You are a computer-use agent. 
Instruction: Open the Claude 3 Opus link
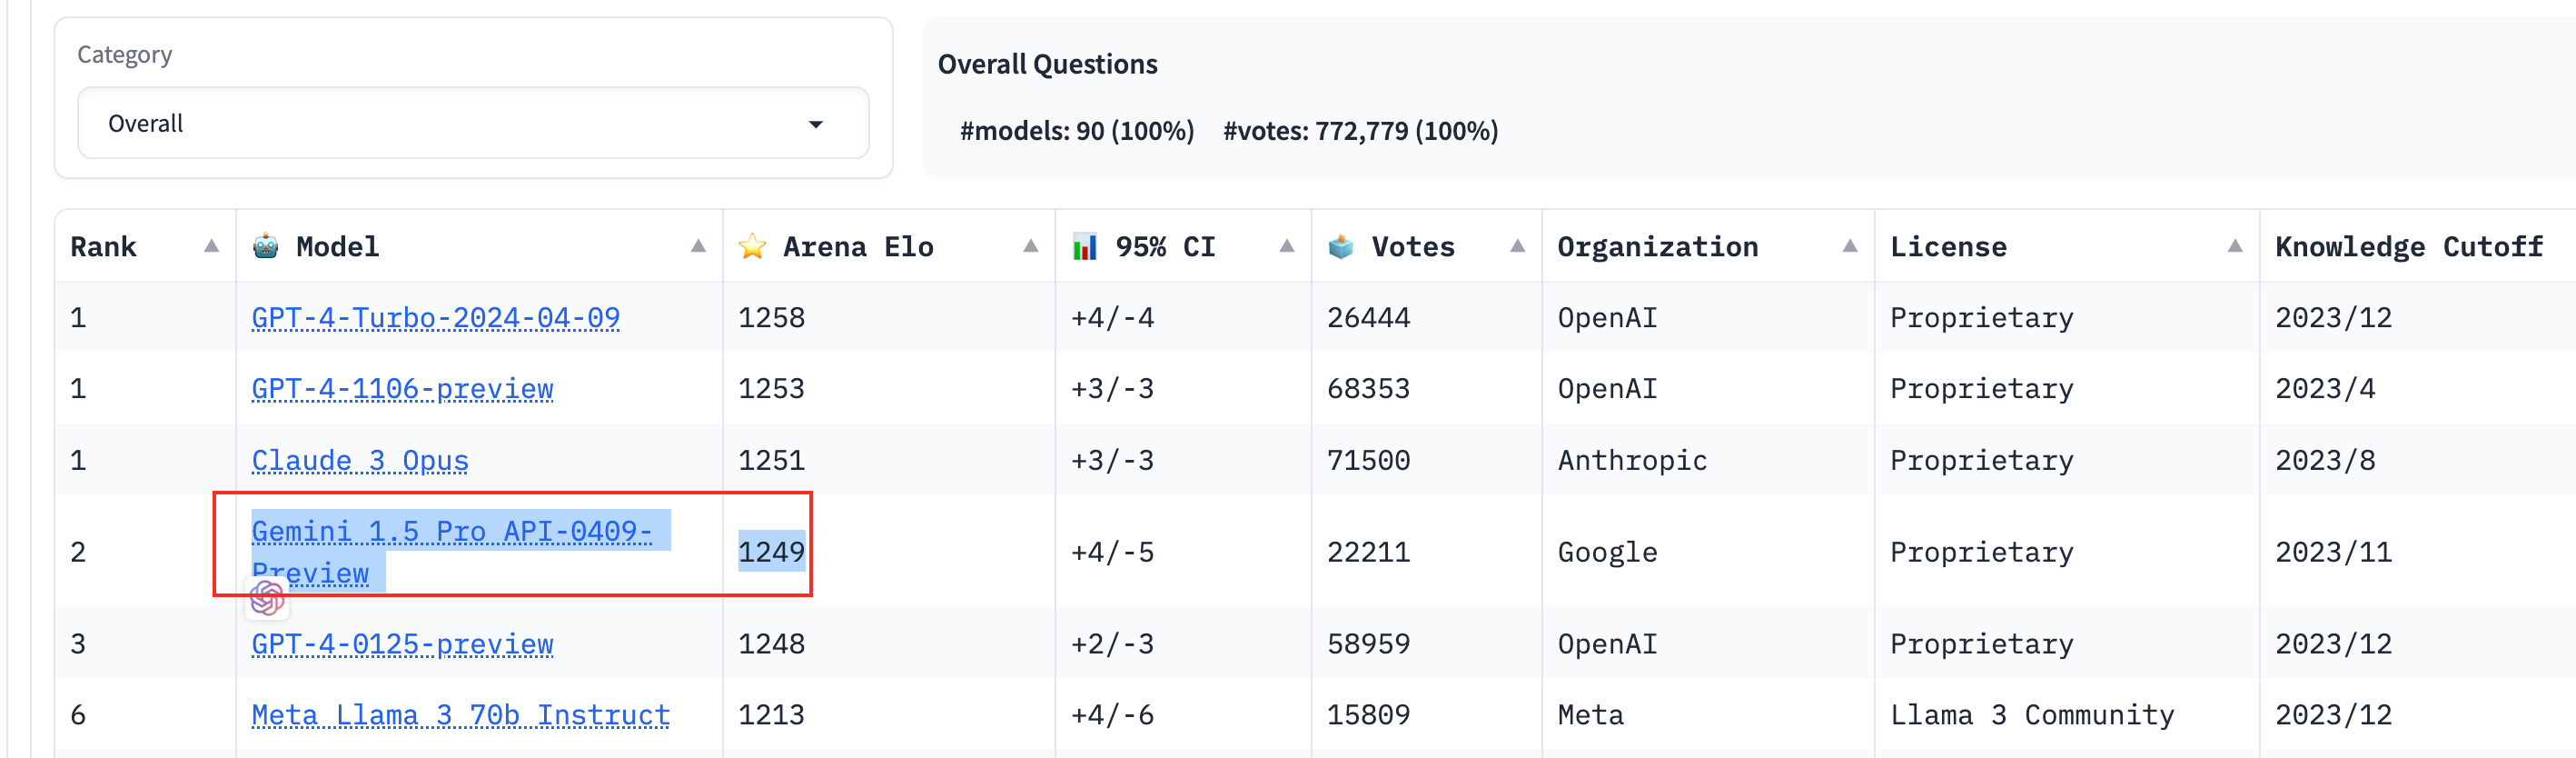[360, 461]
